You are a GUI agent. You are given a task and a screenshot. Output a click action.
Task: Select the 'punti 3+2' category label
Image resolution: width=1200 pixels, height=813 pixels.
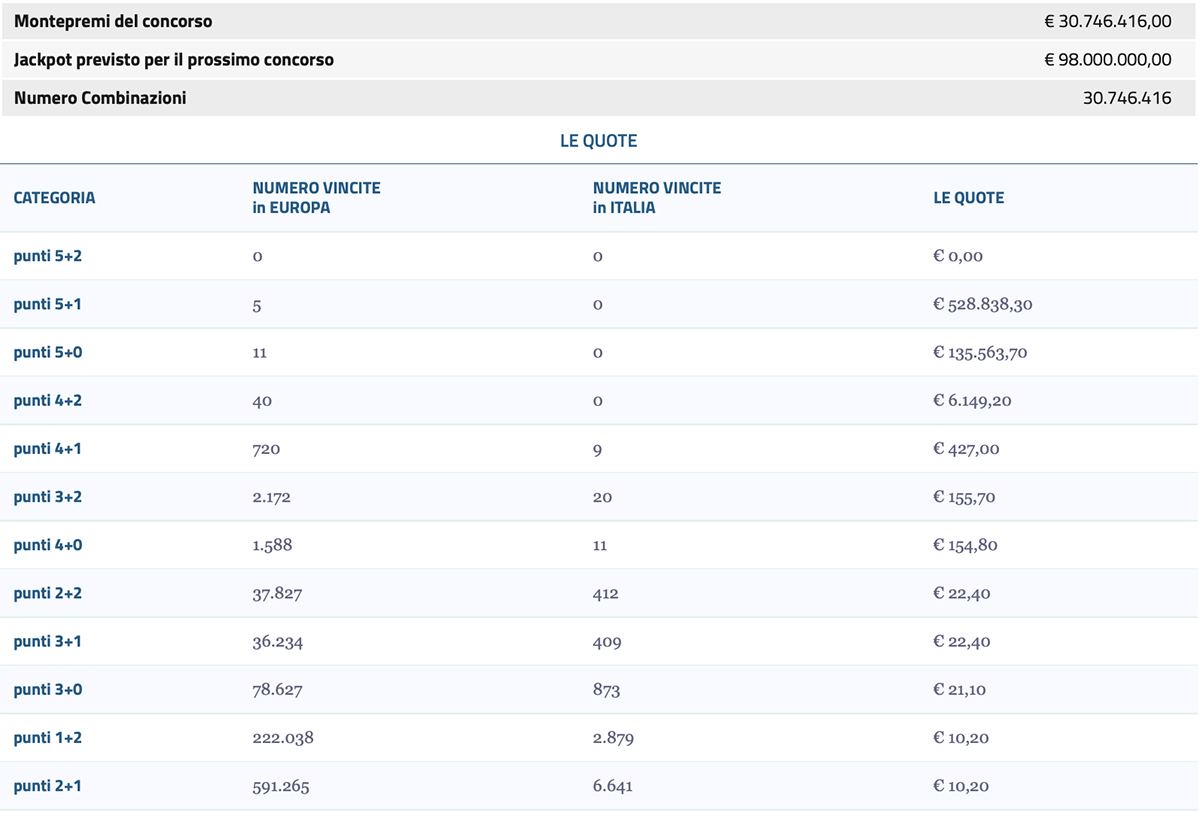point(48,497)
